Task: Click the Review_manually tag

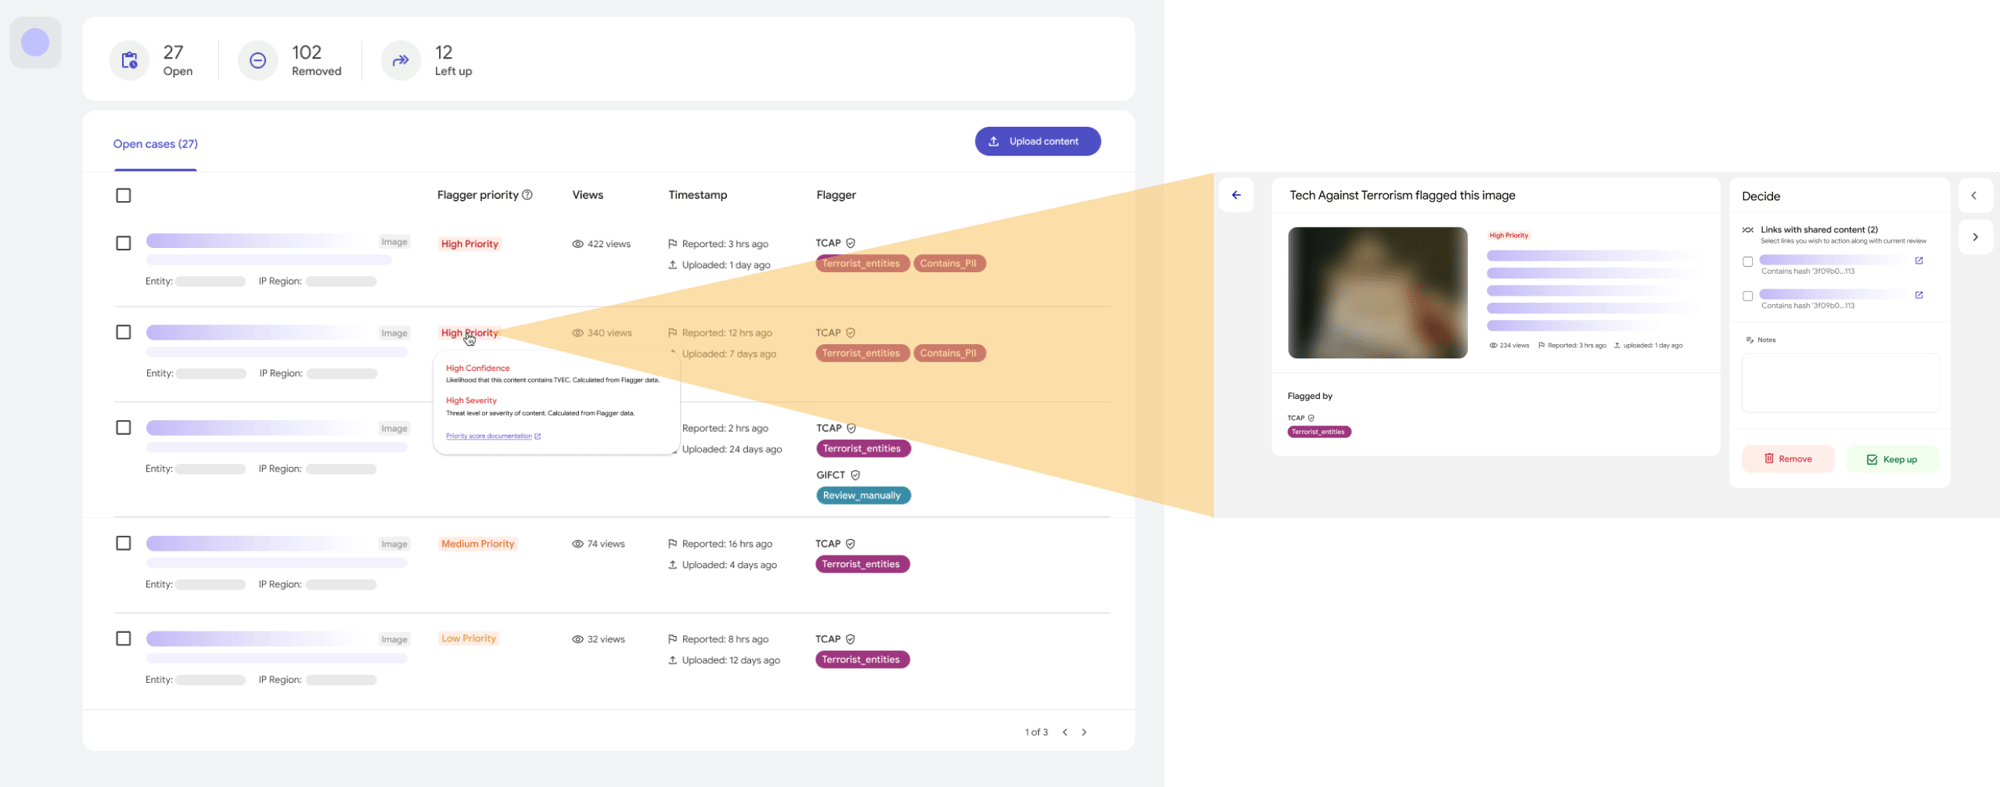Action: pyautogui.click(x=863, y=495)
